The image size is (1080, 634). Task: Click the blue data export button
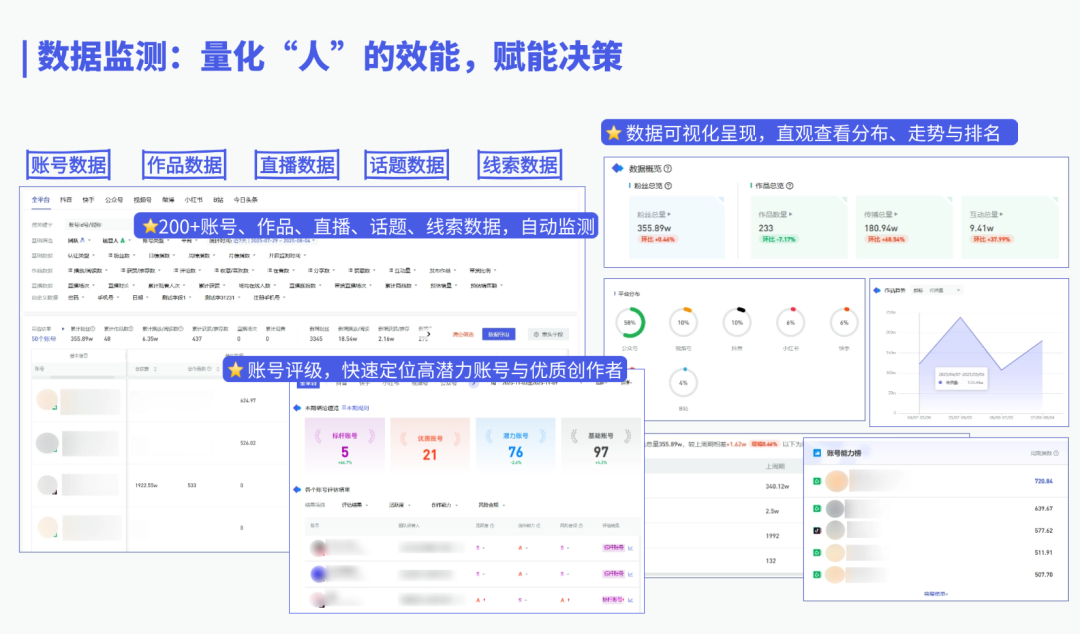pos(498,334)
